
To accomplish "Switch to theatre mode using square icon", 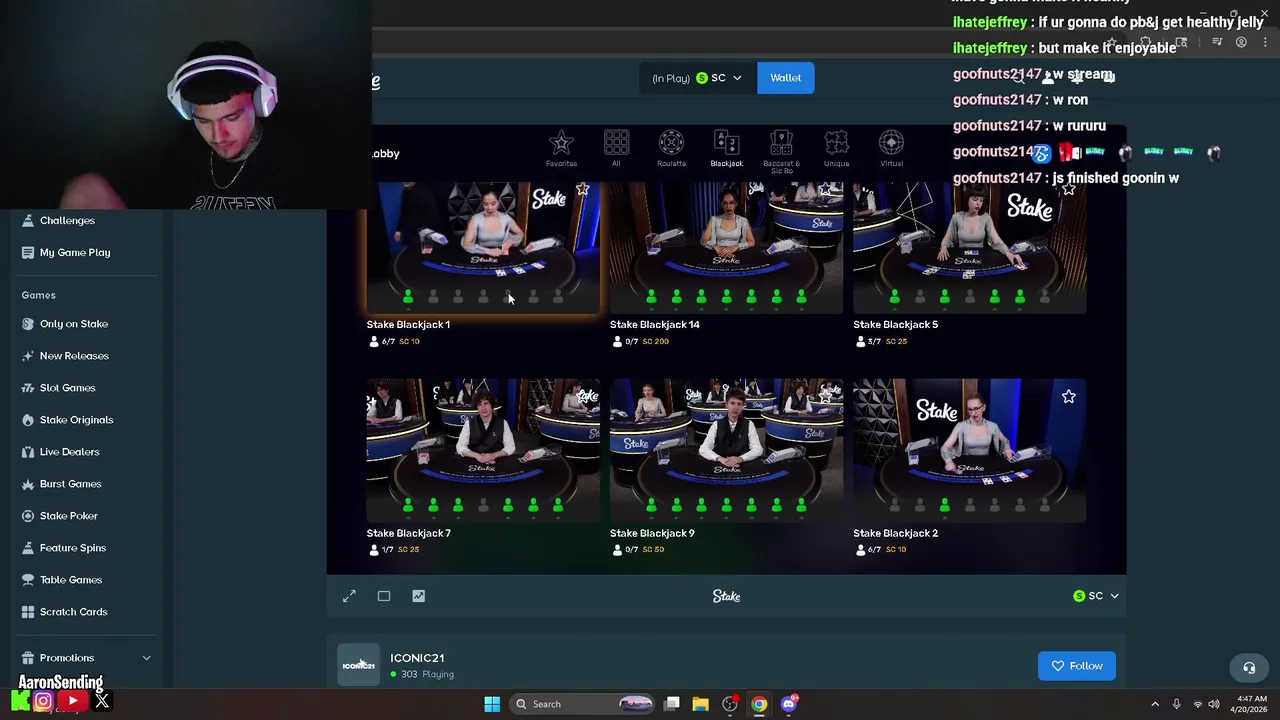I will pyautogui.click(x=384, y=596).
